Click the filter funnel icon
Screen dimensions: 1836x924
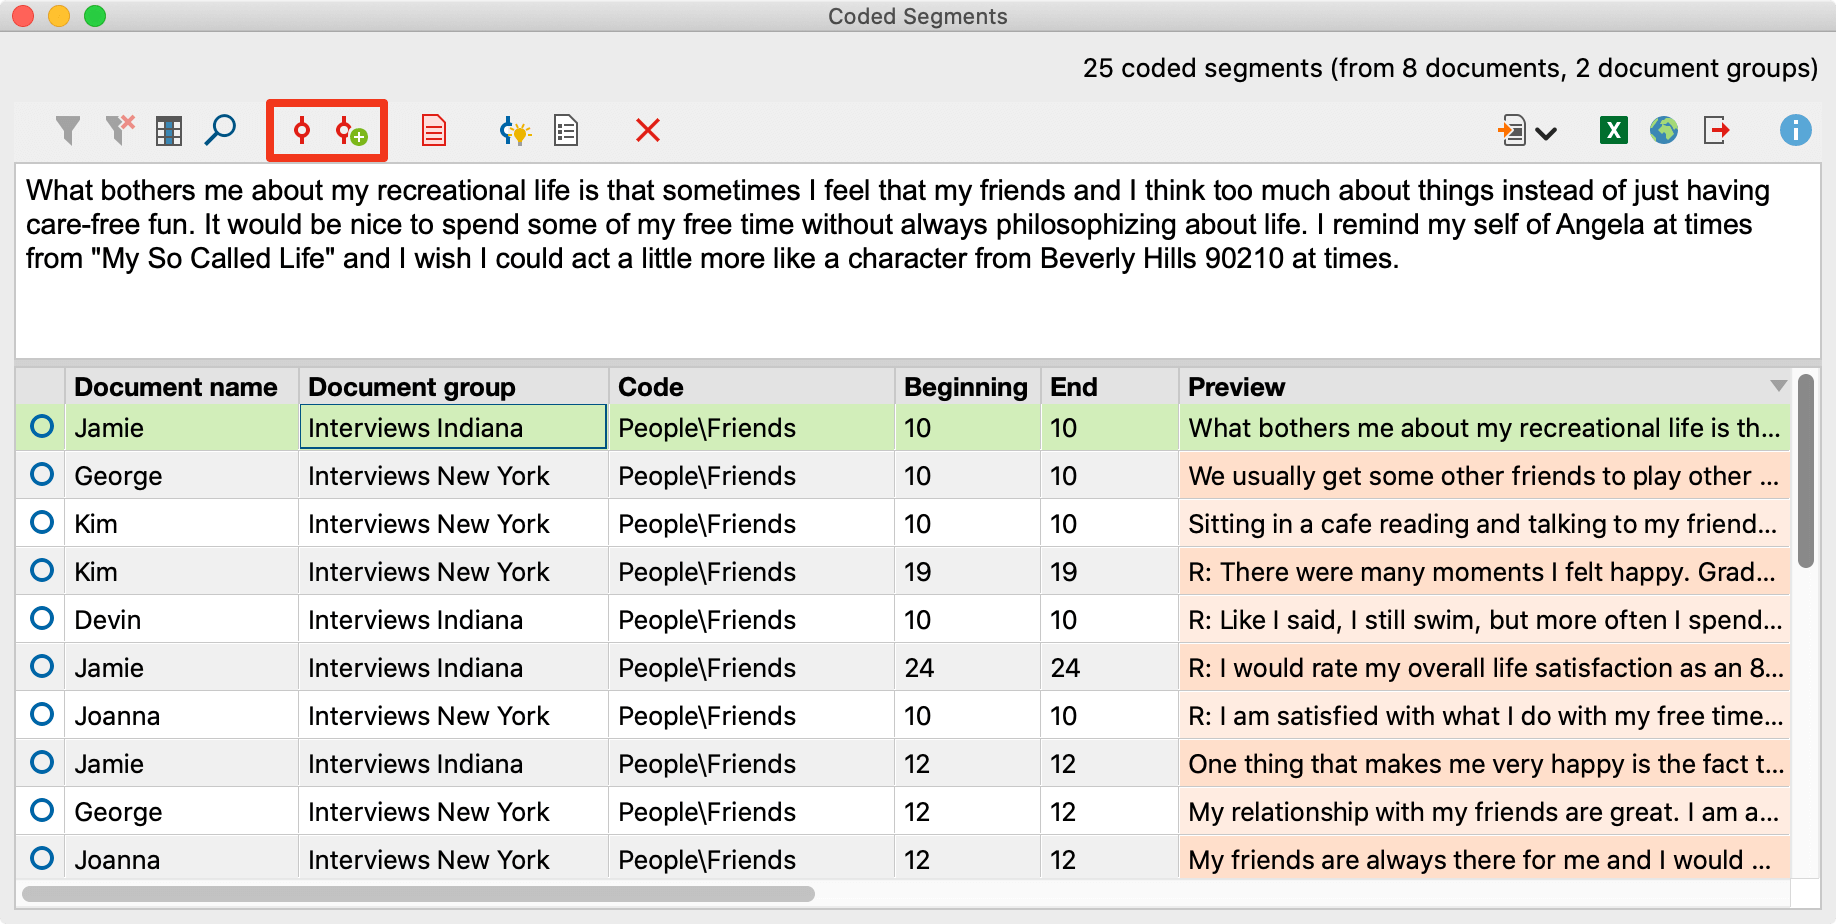[x=67, y=130]
